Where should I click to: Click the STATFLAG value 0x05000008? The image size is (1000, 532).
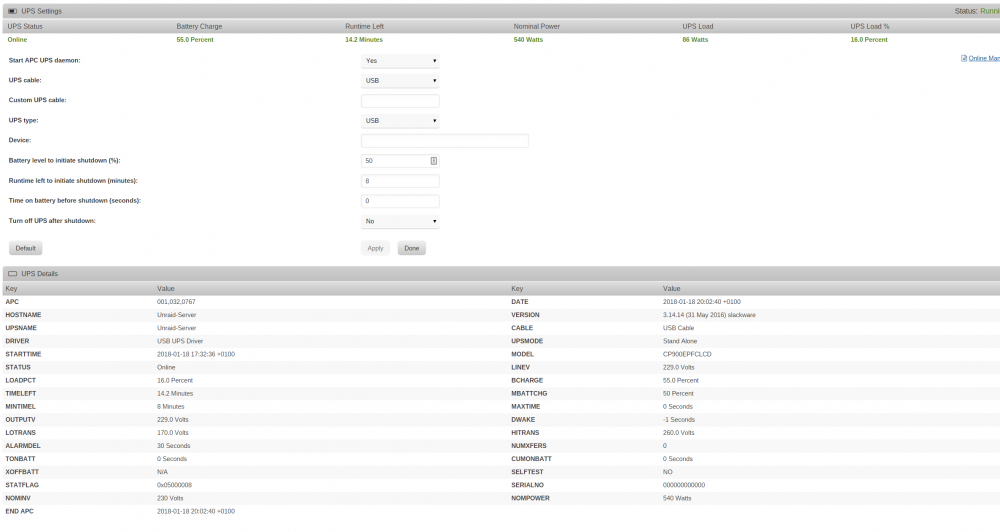[174, 485]
